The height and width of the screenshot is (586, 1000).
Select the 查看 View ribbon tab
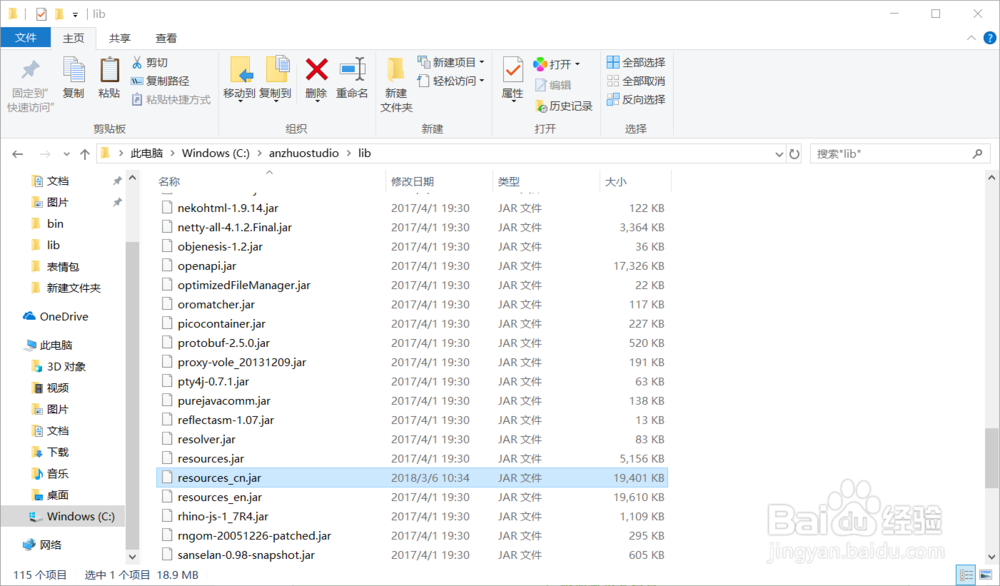166,38
